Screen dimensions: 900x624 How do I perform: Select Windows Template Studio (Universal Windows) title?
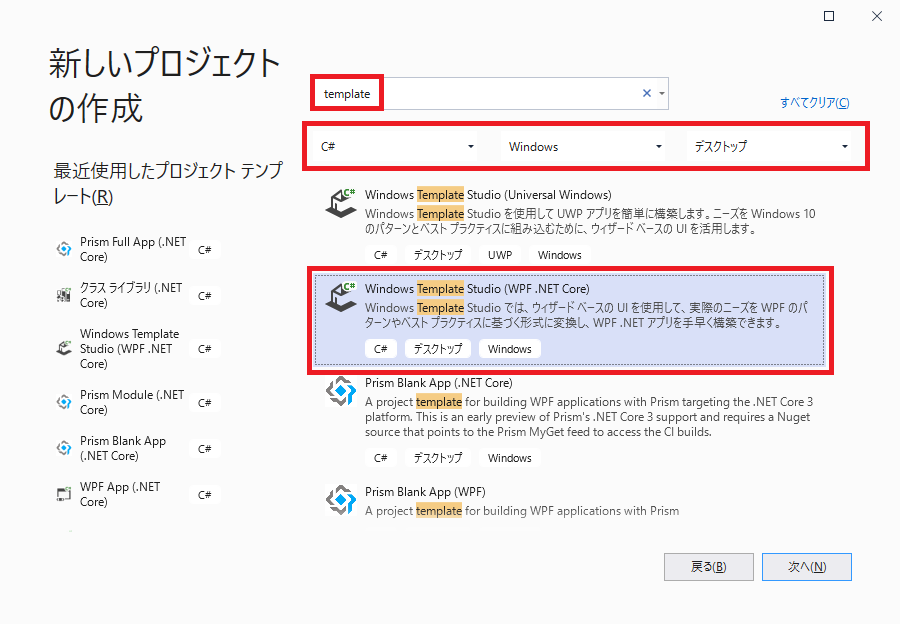488,195
